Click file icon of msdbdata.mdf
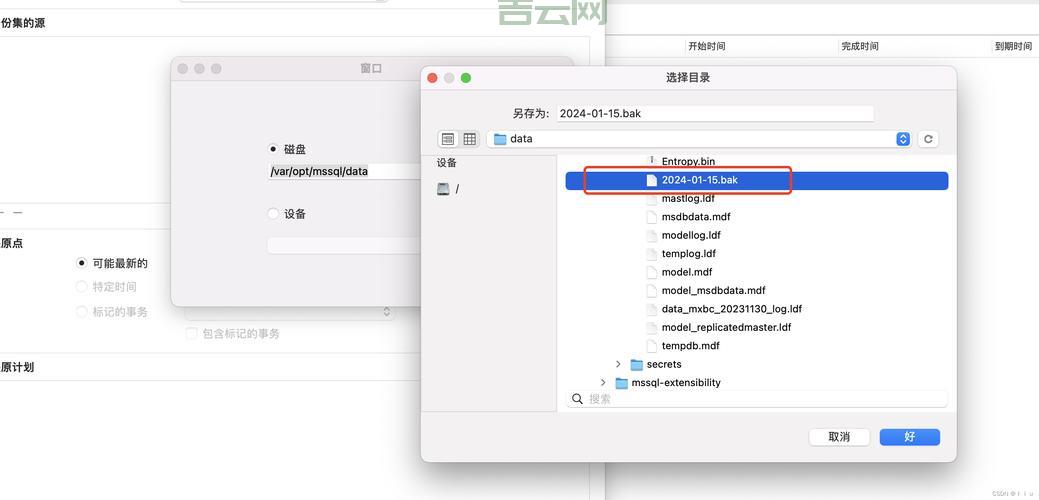This screenshot has width=1039, height=500. click(652, 217)
